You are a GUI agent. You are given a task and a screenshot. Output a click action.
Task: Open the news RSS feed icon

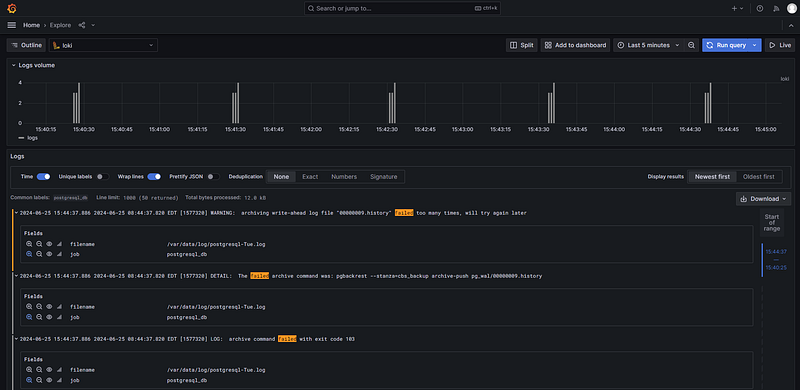click(776, 9)
